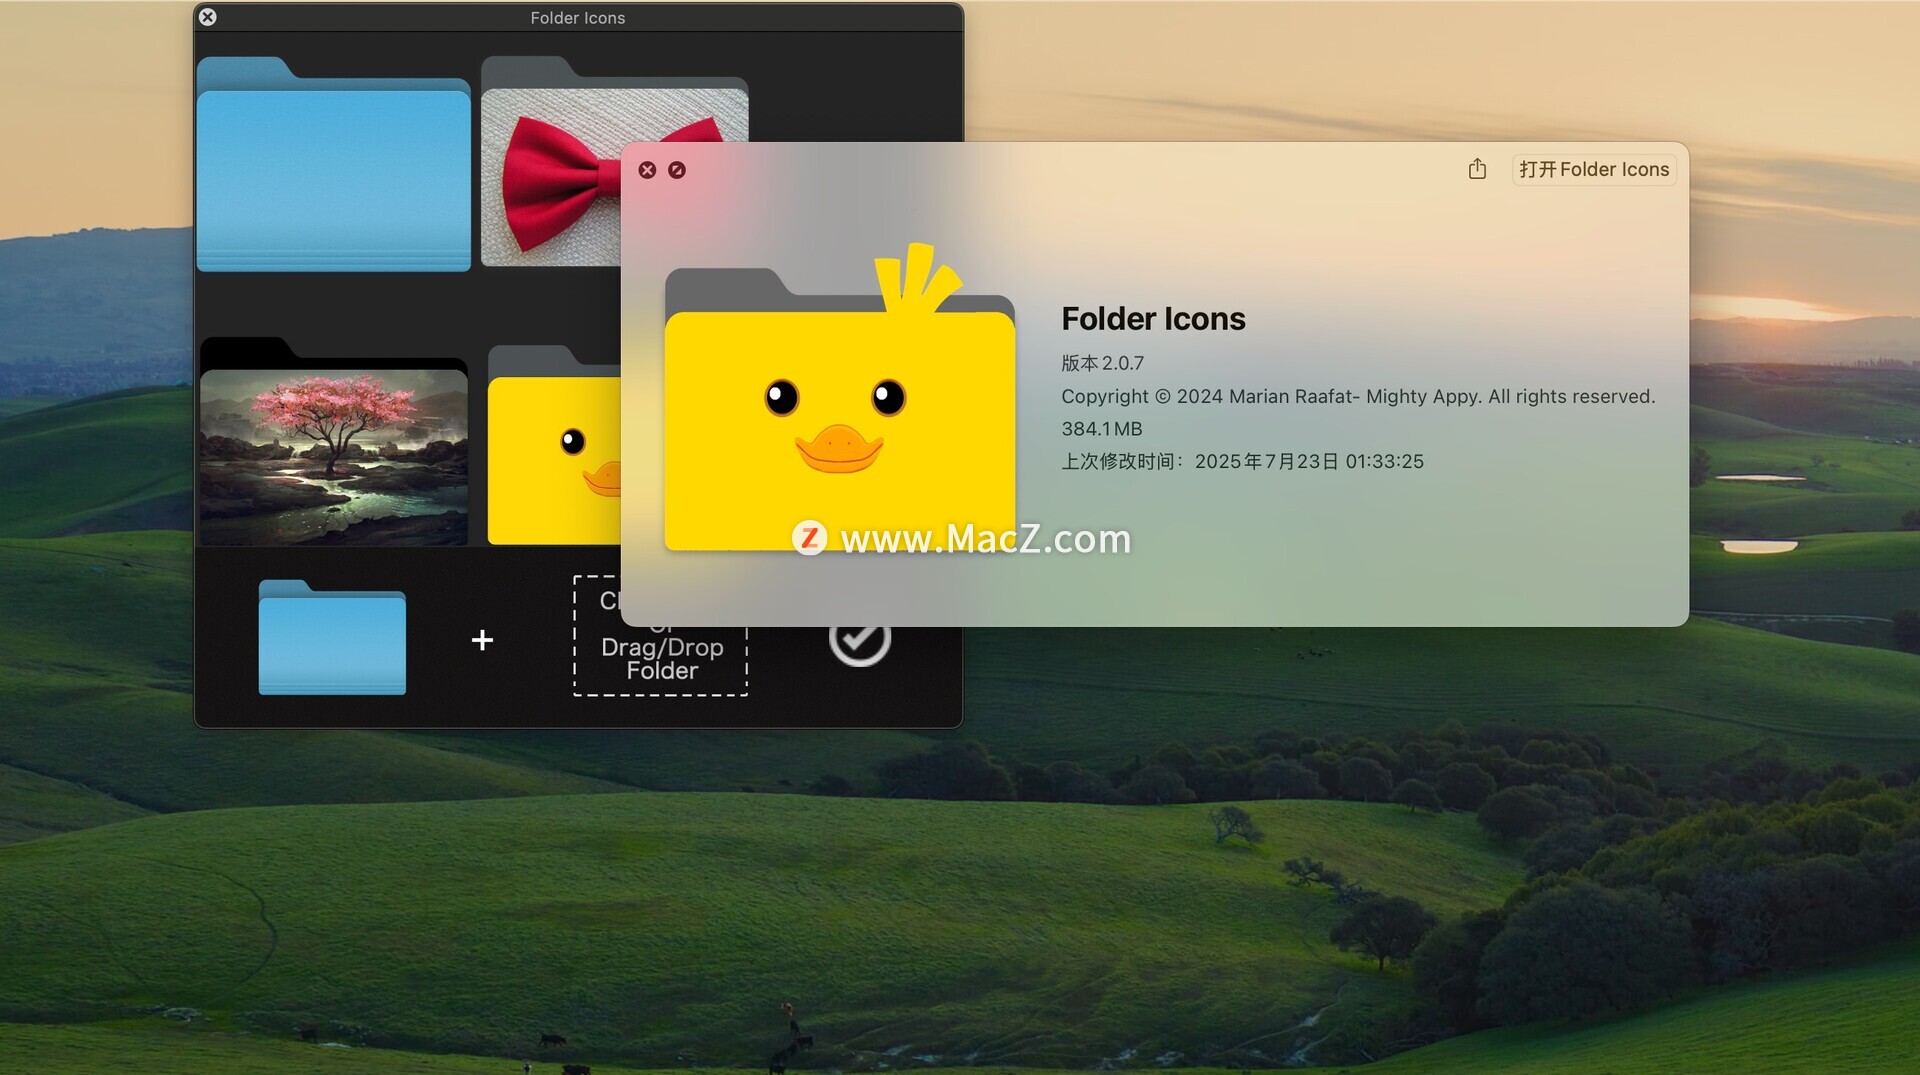Click the 384.1 MB file size text

pyautogui.click(x=1101, y=429)
